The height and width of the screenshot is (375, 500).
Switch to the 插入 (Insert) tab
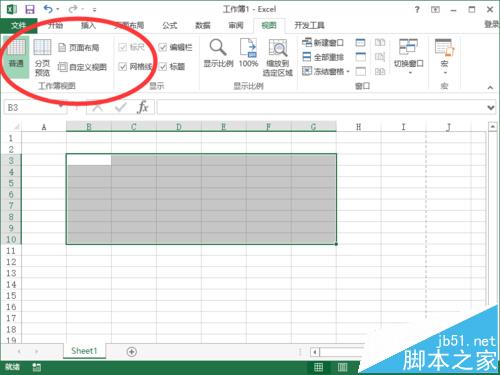tap(88, 25)
